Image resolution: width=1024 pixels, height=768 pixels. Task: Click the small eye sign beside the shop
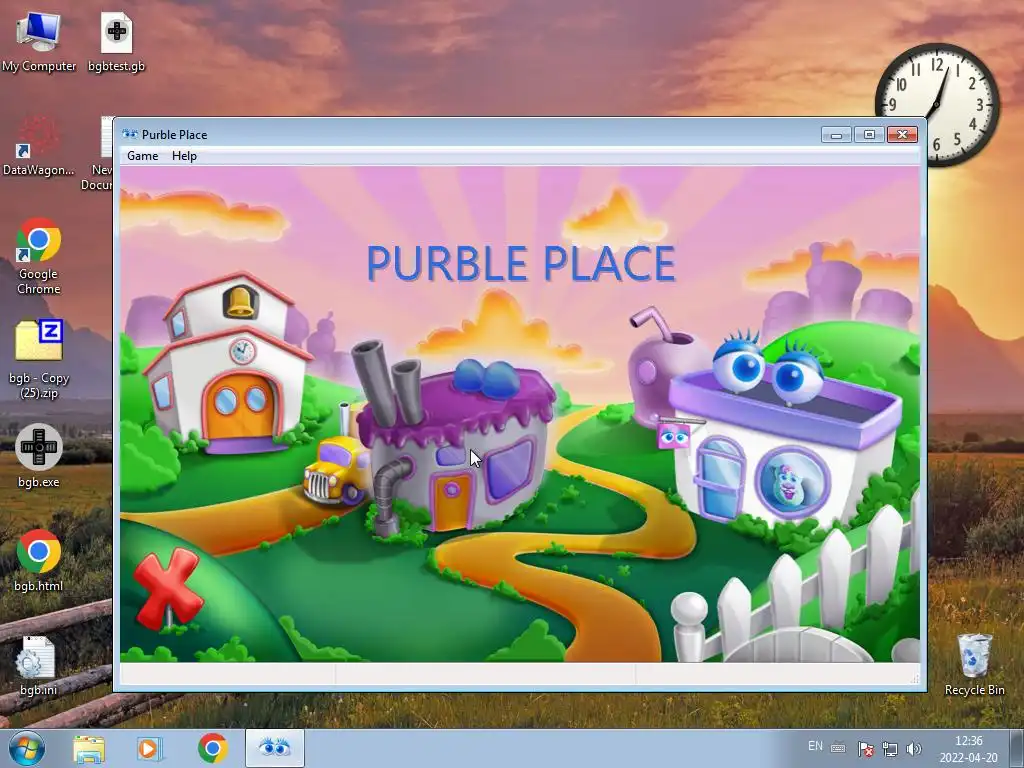673,436
